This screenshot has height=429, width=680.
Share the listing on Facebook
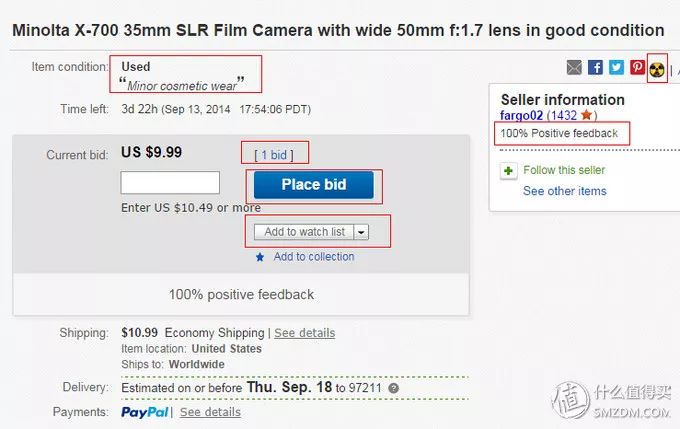(x=595, y=68)
